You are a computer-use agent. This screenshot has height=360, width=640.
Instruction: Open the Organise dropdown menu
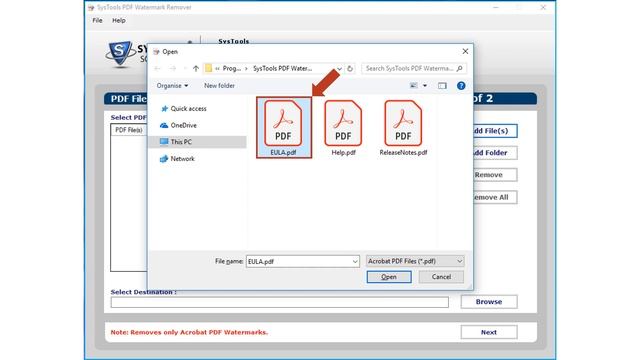172,86
